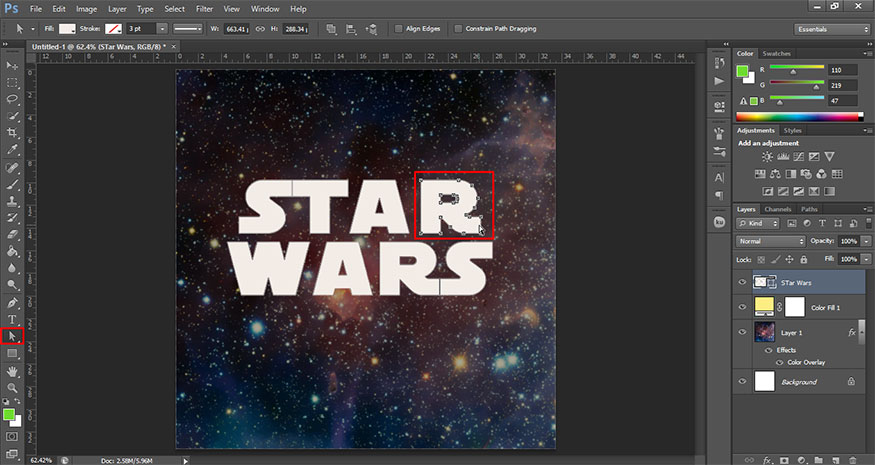The height and width of the screenshot is (465, 875).
Task: Select the Eyedropper tool
Action: tap(12, 150)
